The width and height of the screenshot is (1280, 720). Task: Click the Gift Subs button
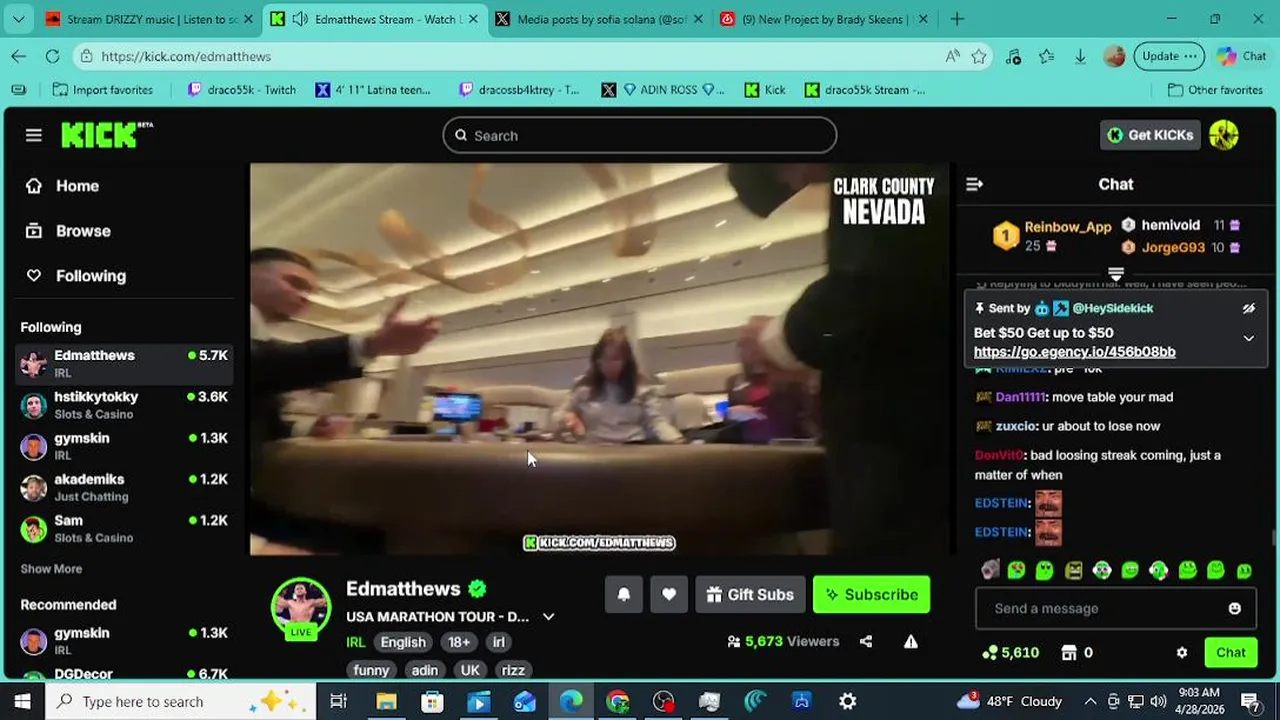[750, 594]
